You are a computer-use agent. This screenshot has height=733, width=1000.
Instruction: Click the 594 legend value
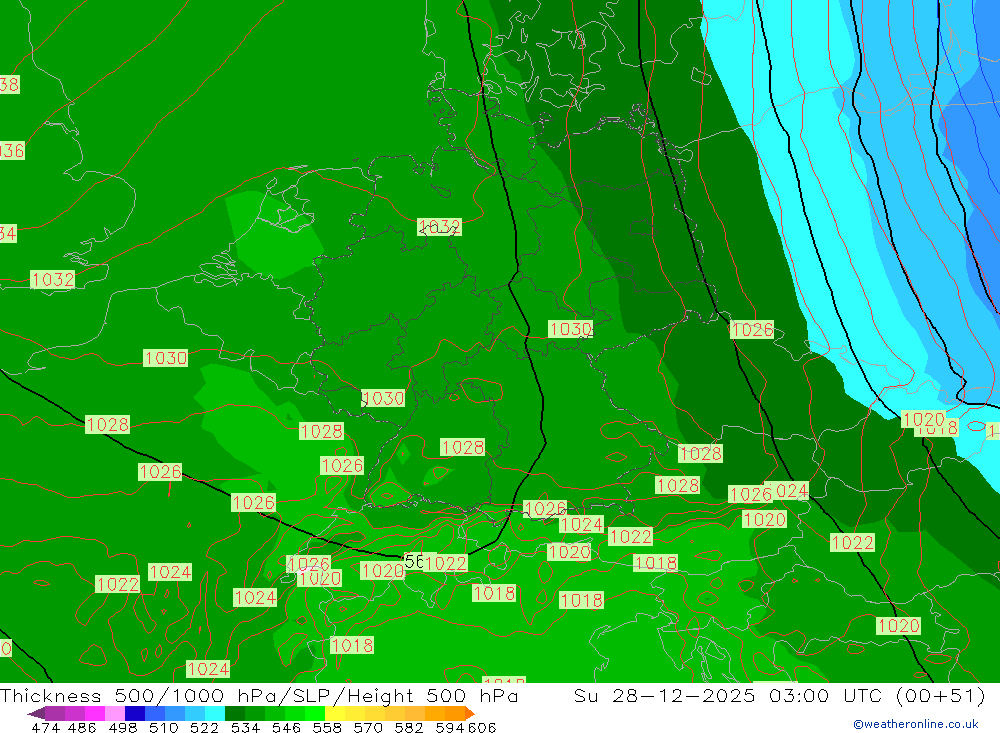(x=450, y=727)
